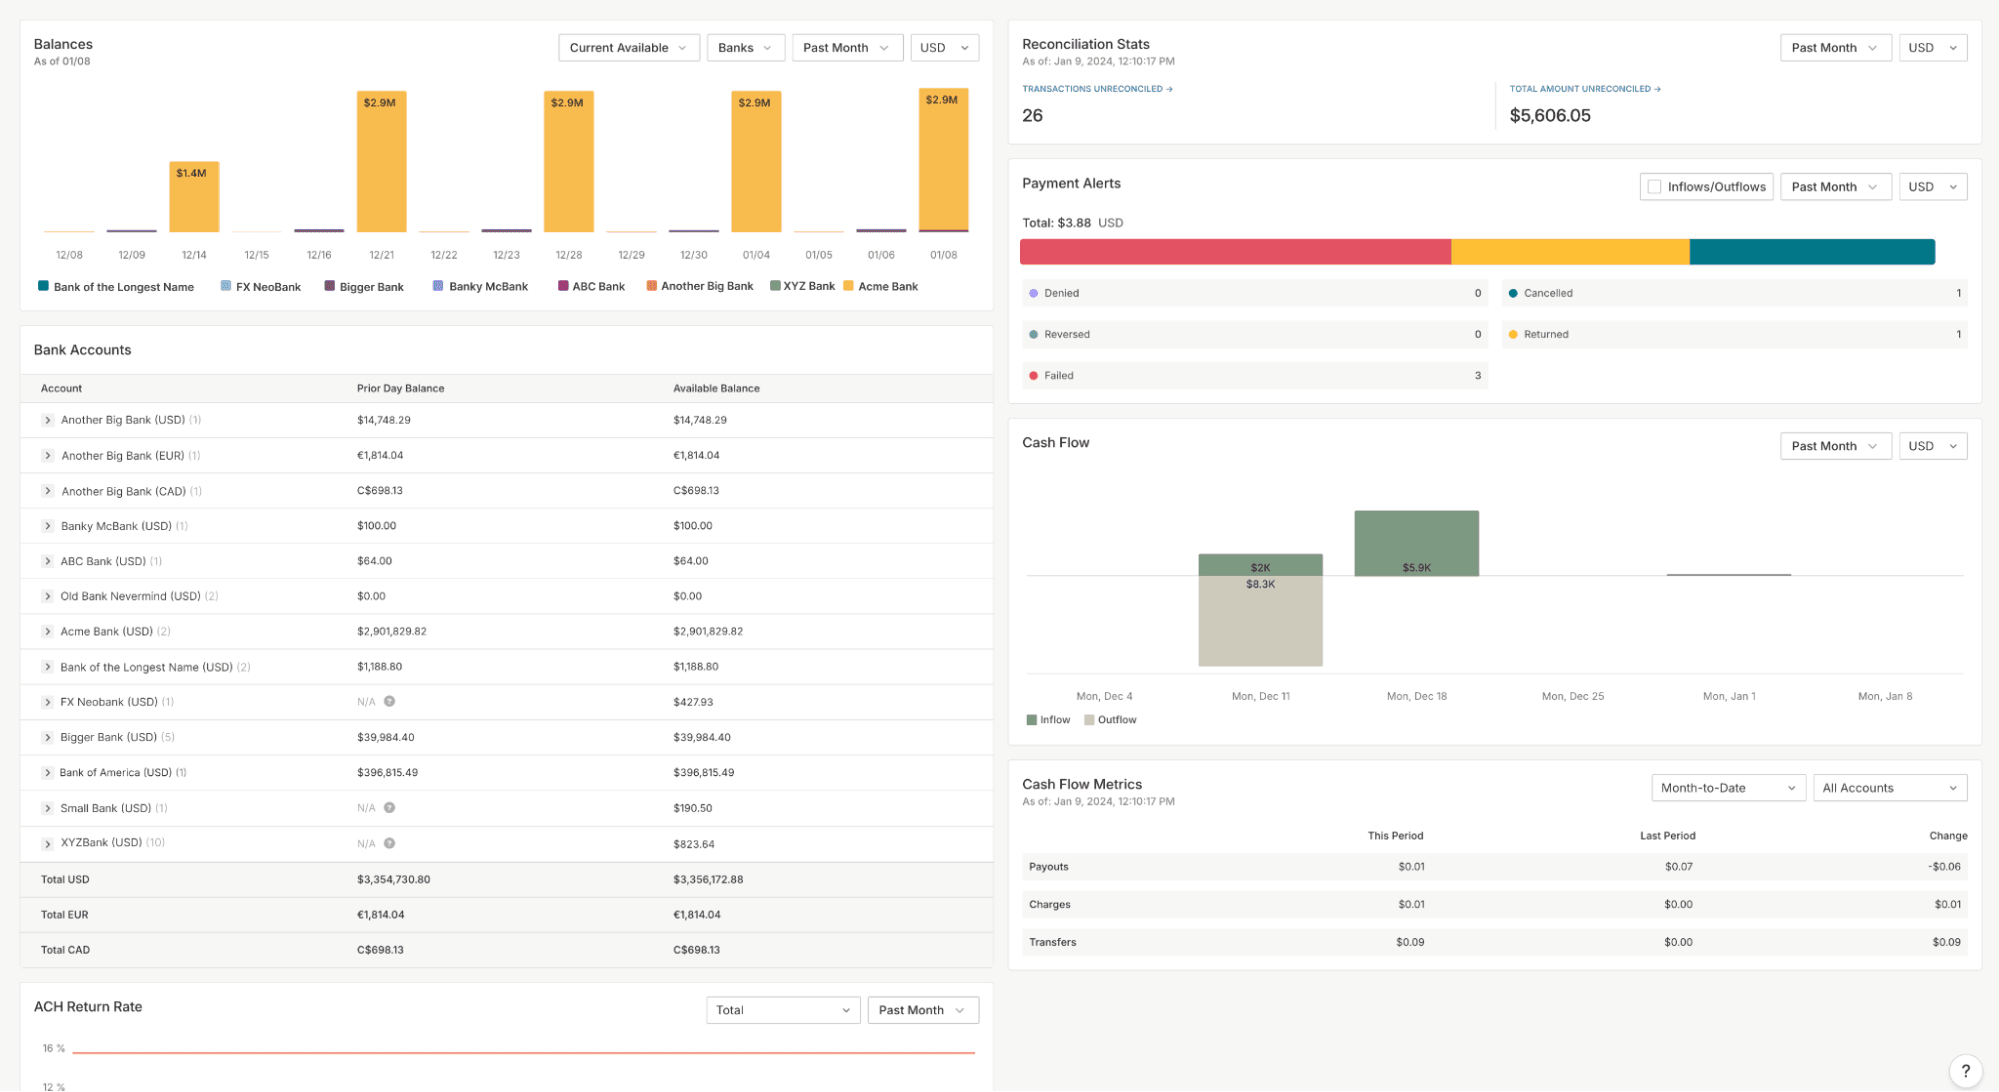Select Past Month dropdown in Reconciliation Stats

[x=1830, y=47]
